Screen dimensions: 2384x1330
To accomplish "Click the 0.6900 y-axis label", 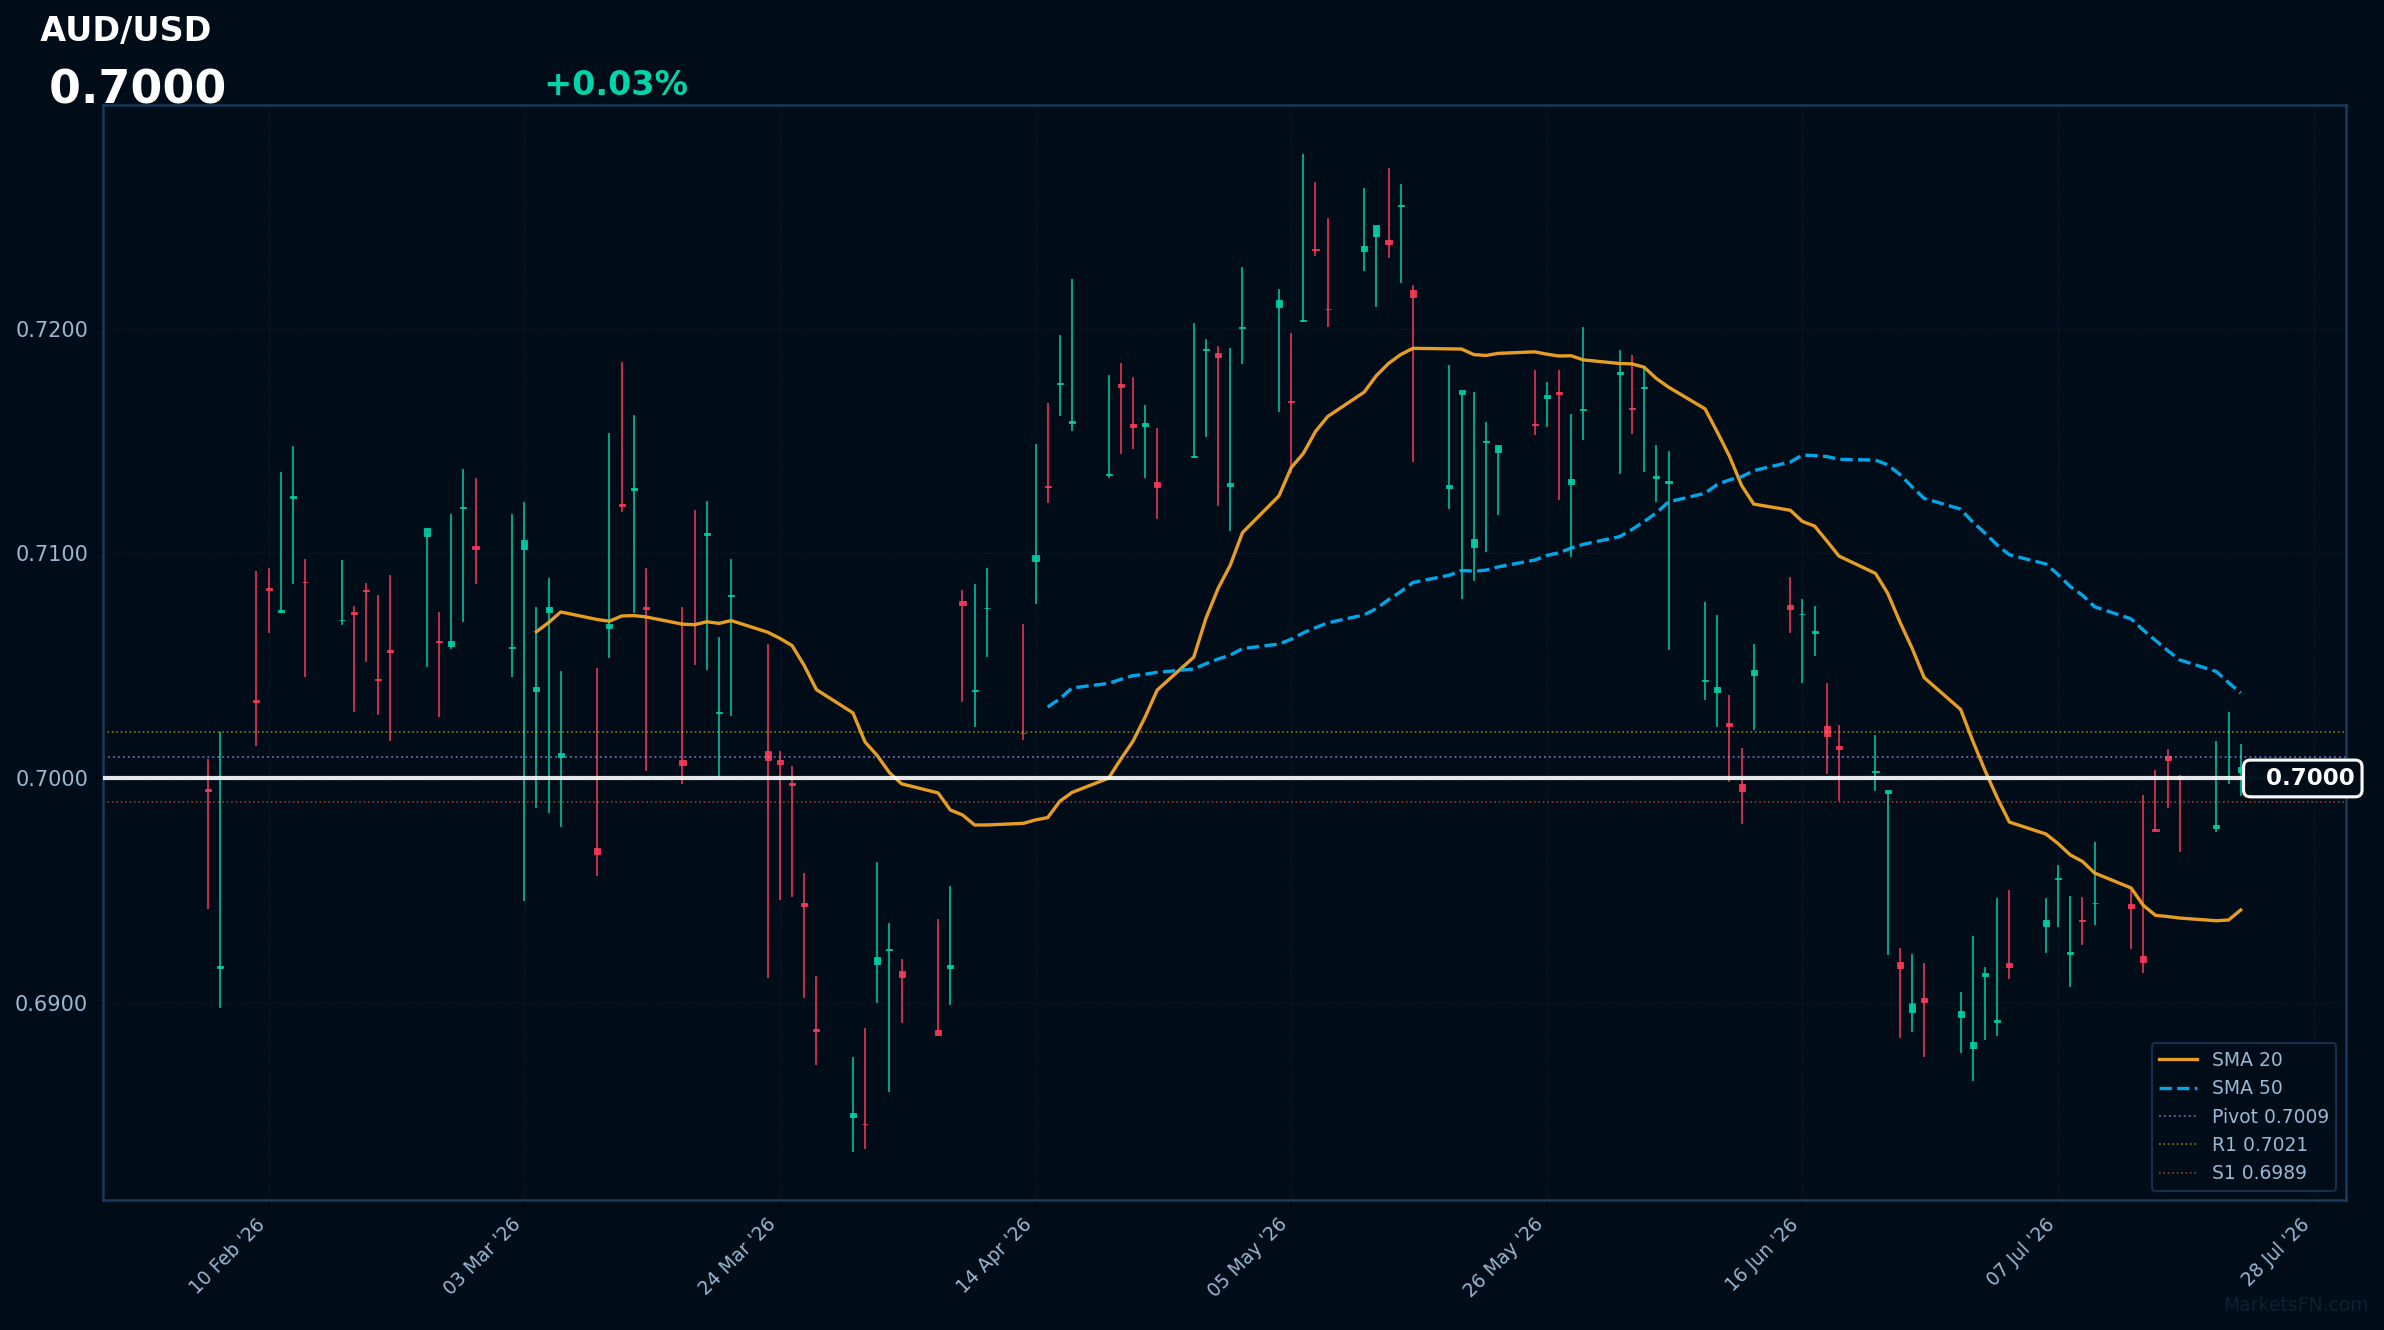I will (x=52, y=1003).
